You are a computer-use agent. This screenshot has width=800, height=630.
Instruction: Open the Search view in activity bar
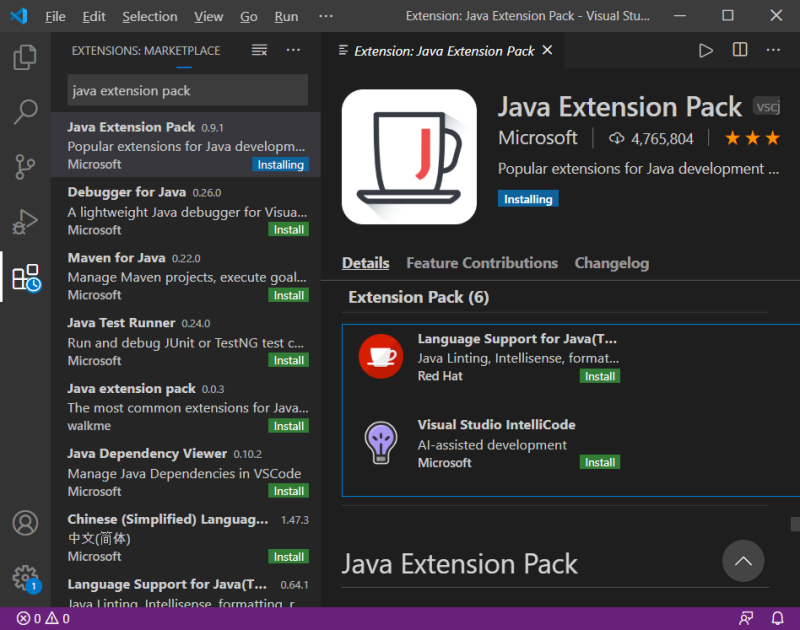click(25, 111)
